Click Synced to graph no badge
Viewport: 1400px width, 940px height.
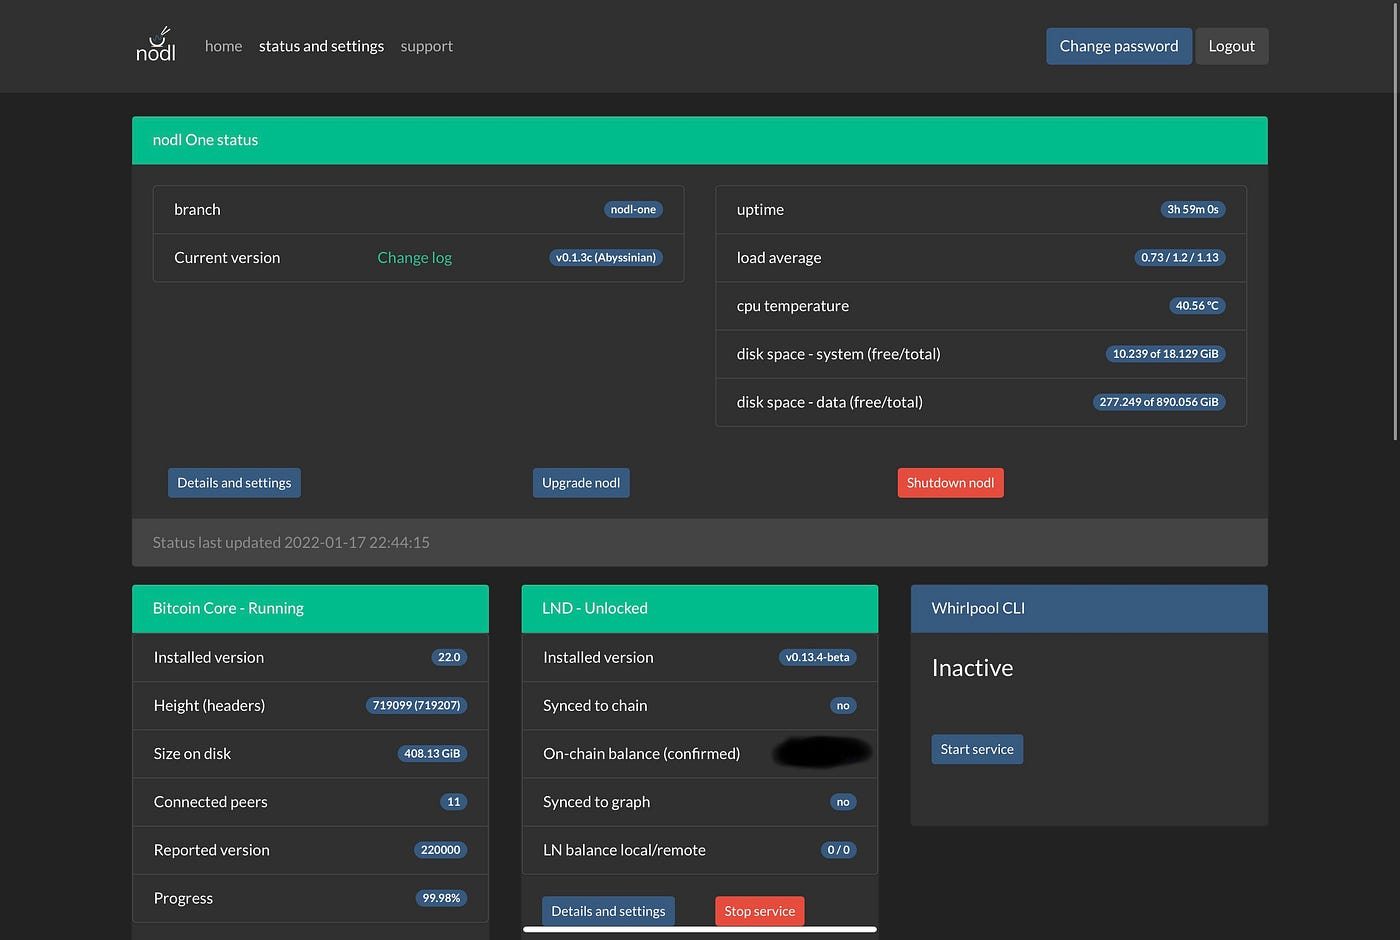point(843,801)
